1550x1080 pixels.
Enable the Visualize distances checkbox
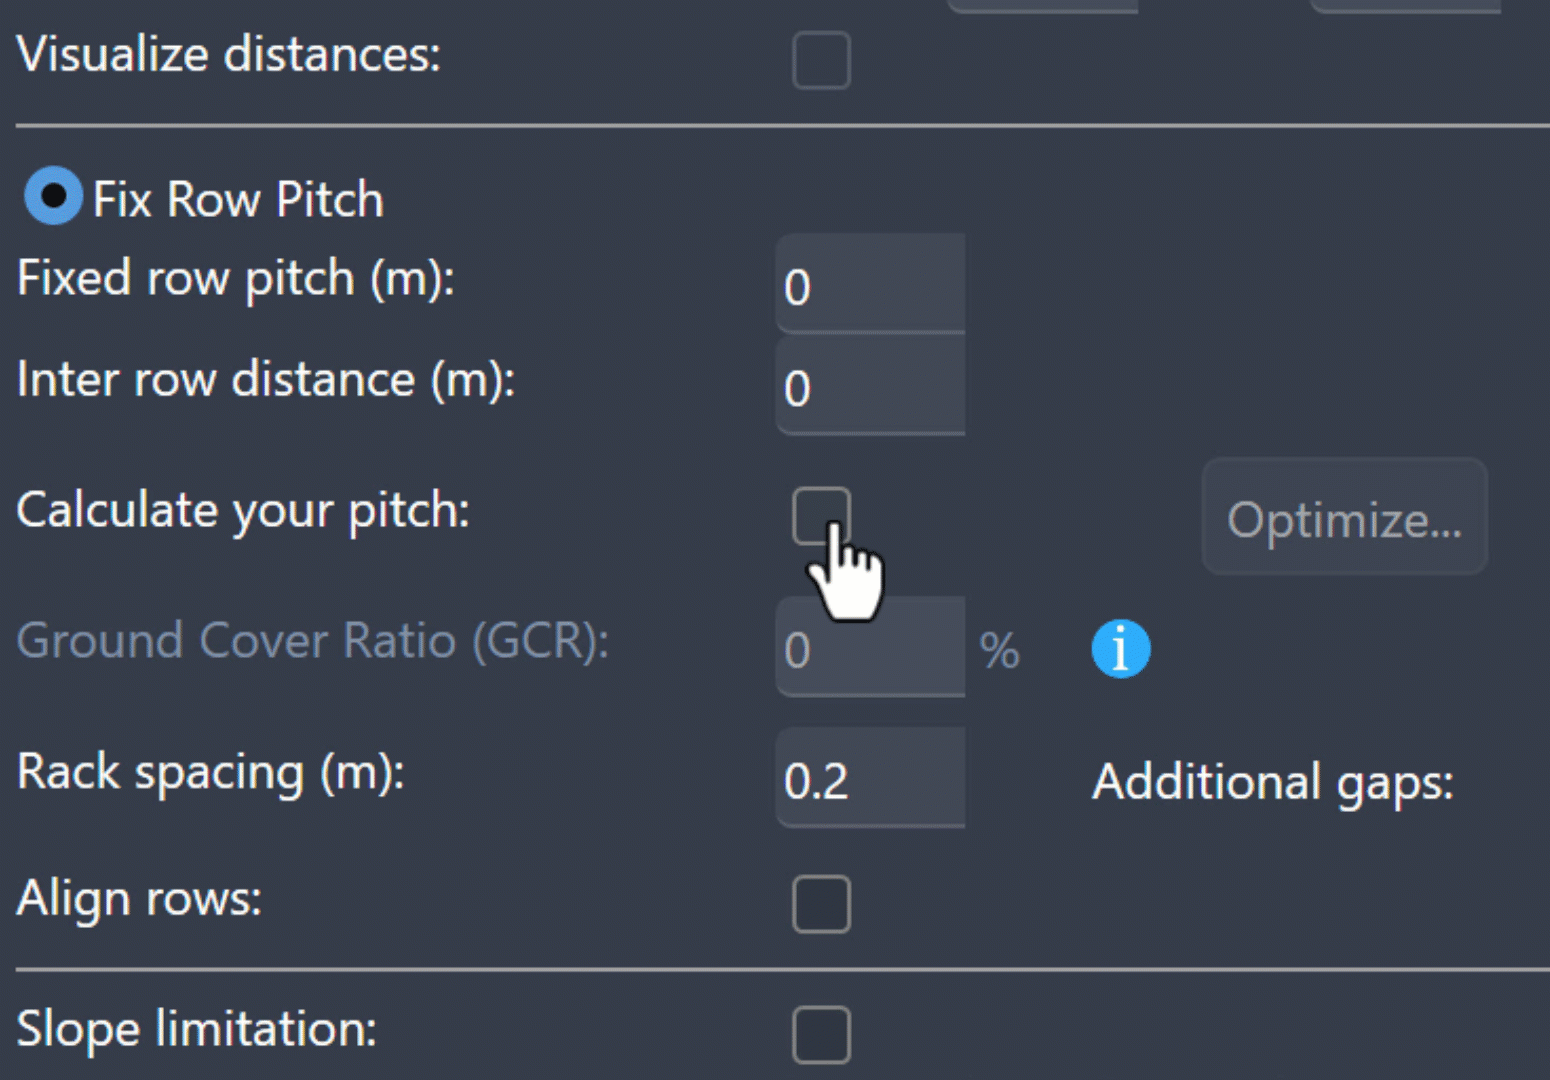coord(821,60)
